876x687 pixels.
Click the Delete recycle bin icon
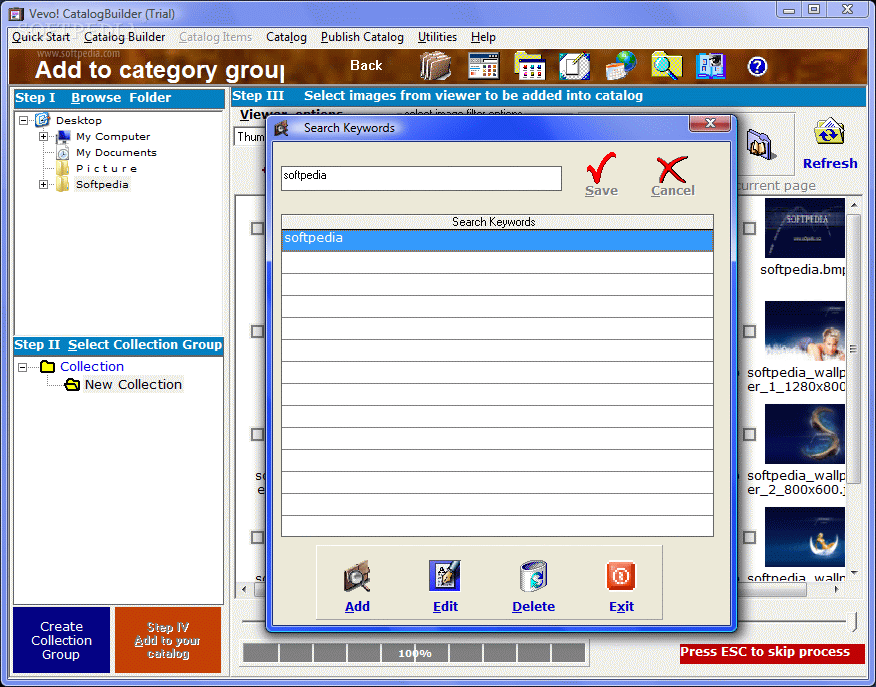(534, 576)
